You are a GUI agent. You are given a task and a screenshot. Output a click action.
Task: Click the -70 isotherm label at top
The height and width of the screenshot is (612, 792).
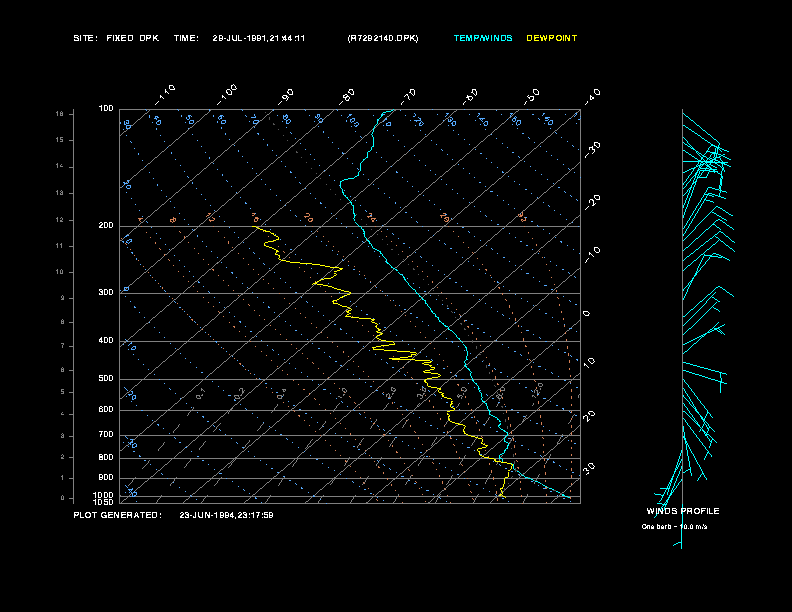click(408, 97)
